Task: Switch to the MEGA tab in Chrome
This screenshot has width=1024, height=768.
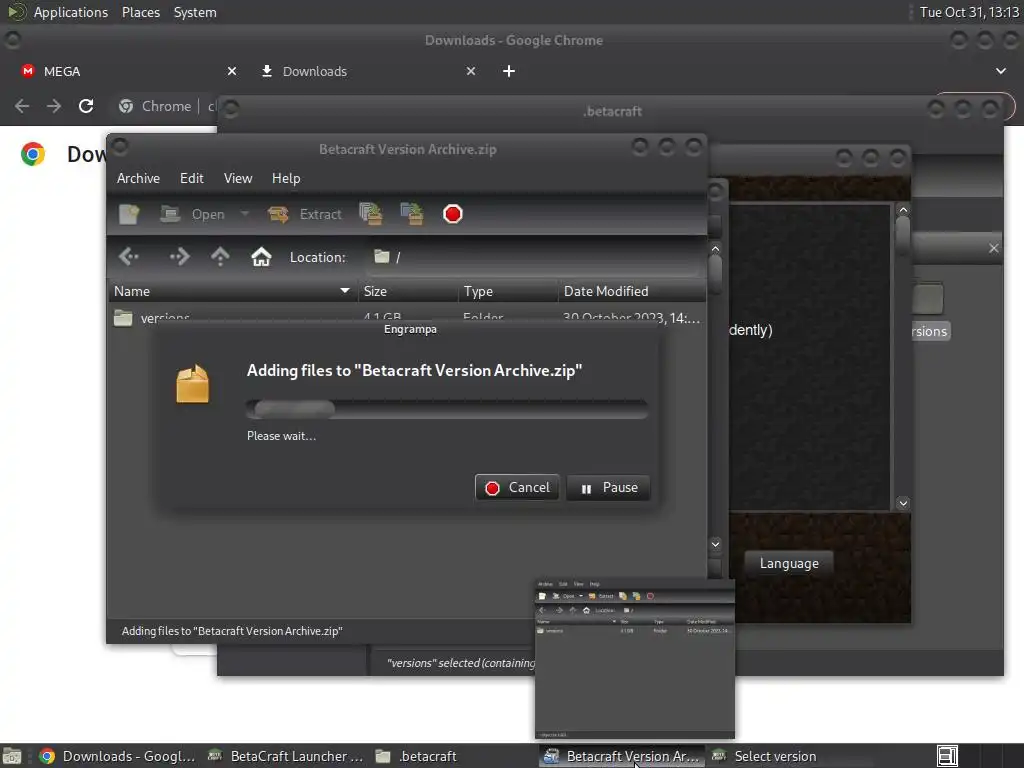Action: click(124, 71)
